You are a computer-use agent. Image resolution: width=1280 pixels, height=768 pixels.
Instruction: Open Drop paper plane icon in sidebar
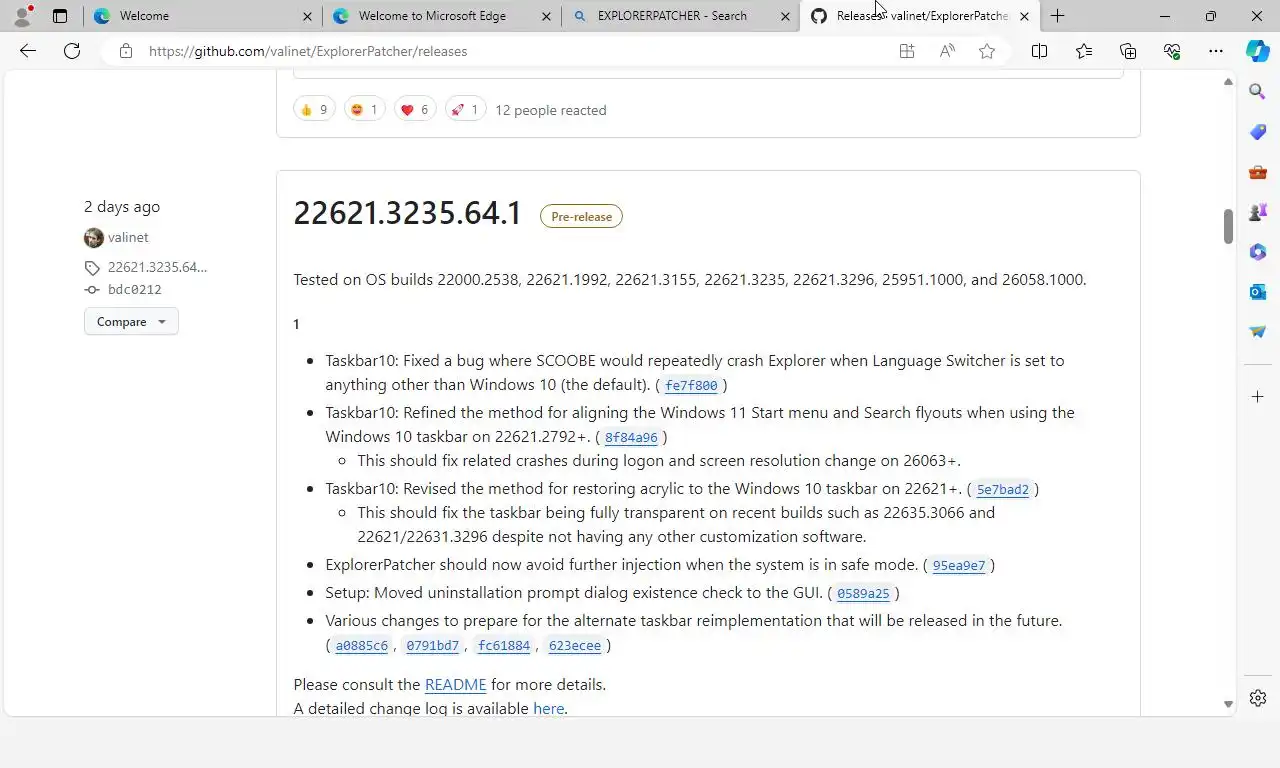pos(1258,332)
